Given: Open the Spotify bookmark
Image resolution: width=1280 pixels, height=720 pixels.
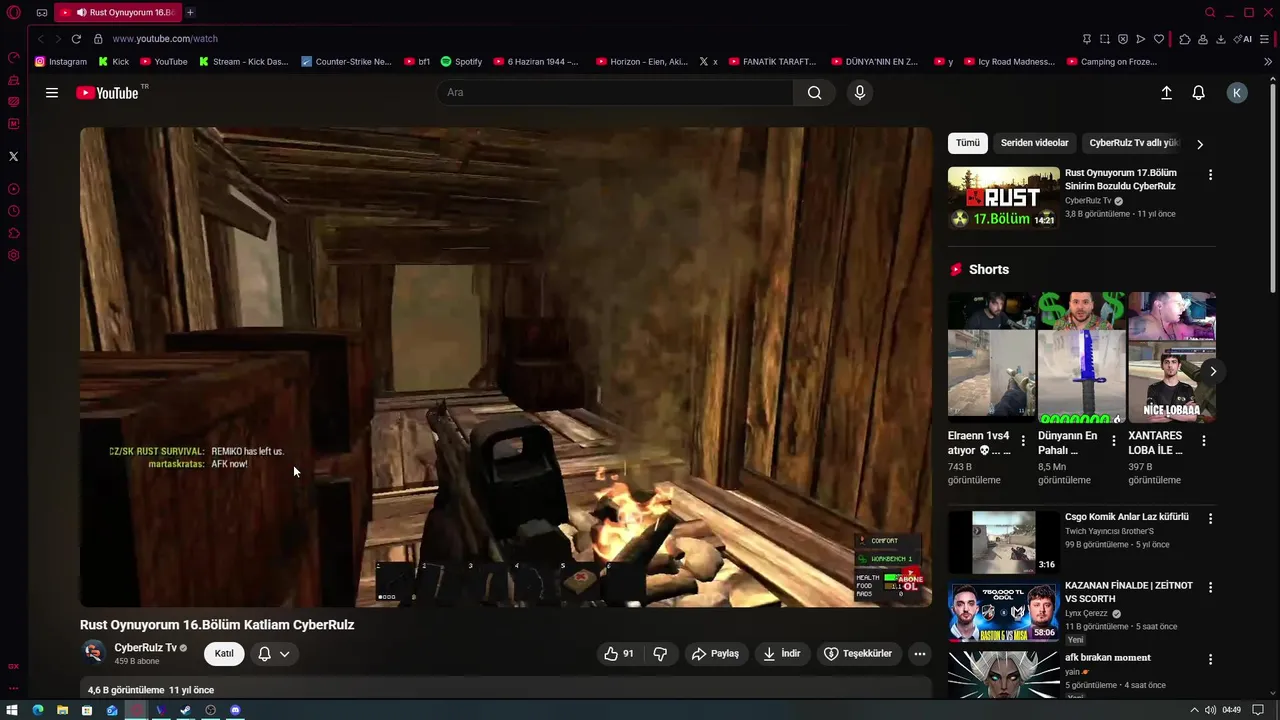Looking at the screenshot, I should tap(461, 62).
